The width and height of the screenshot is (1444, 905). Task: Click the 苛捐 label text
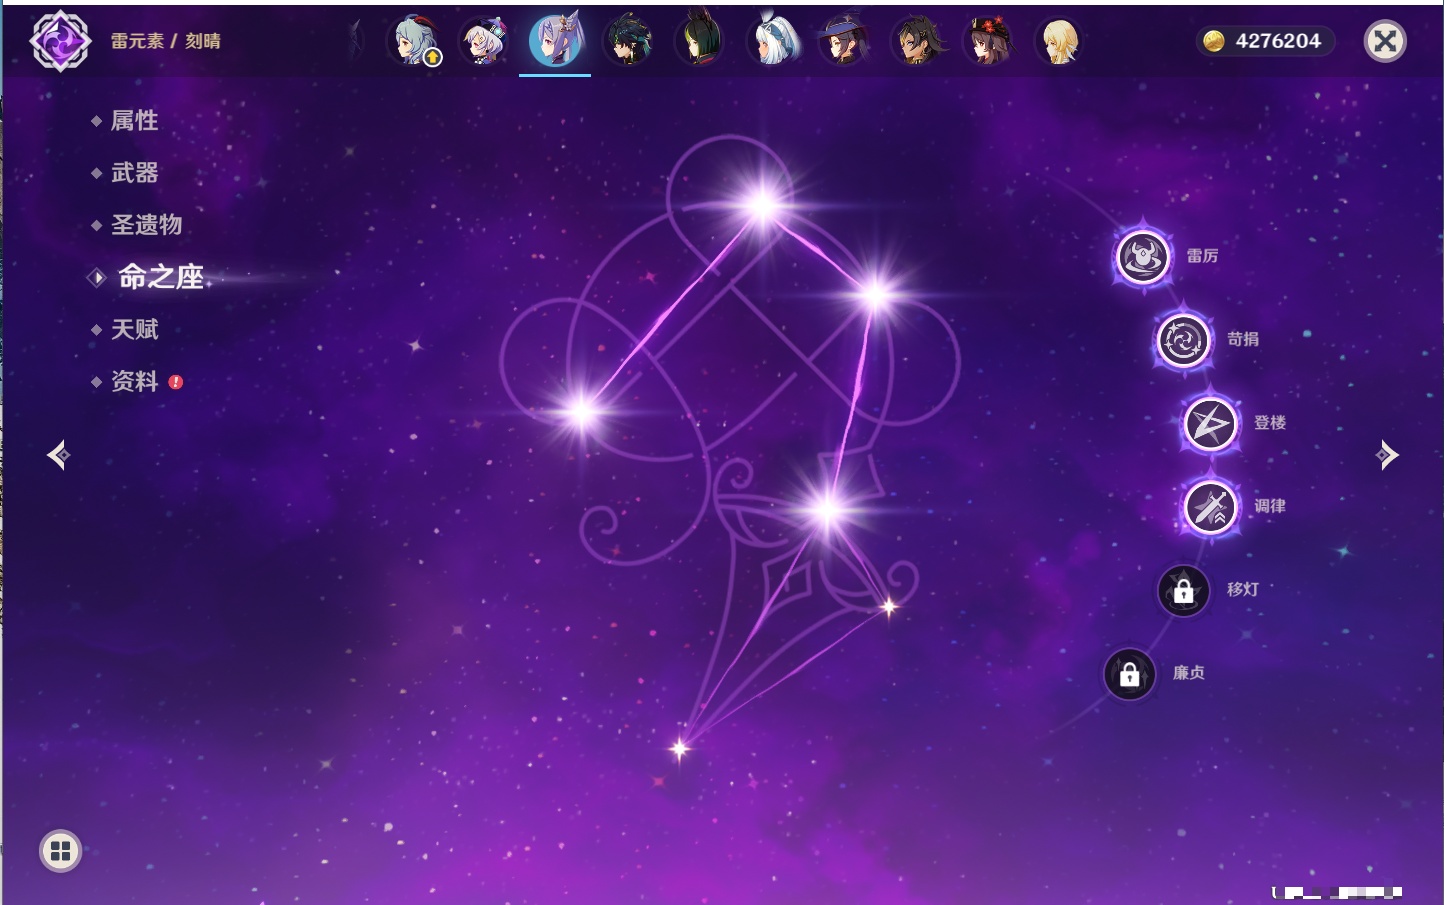tap(1243, 339)
